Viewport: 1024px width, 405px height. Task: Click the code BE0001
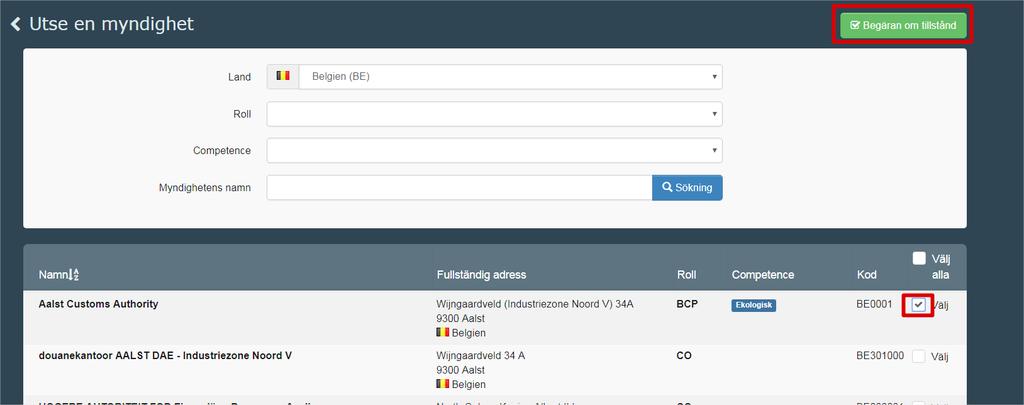coord(874,304)
